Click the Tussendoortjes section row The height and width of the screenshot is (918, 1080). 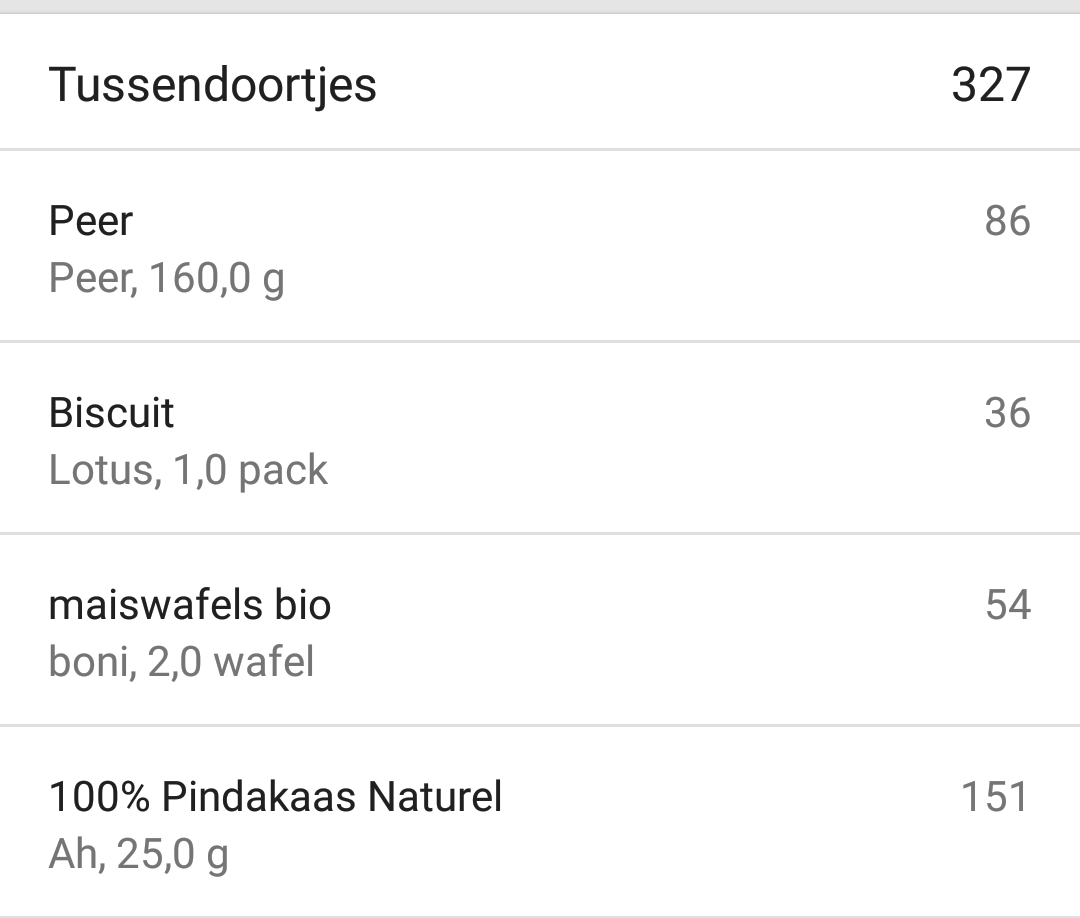(540, 85)
